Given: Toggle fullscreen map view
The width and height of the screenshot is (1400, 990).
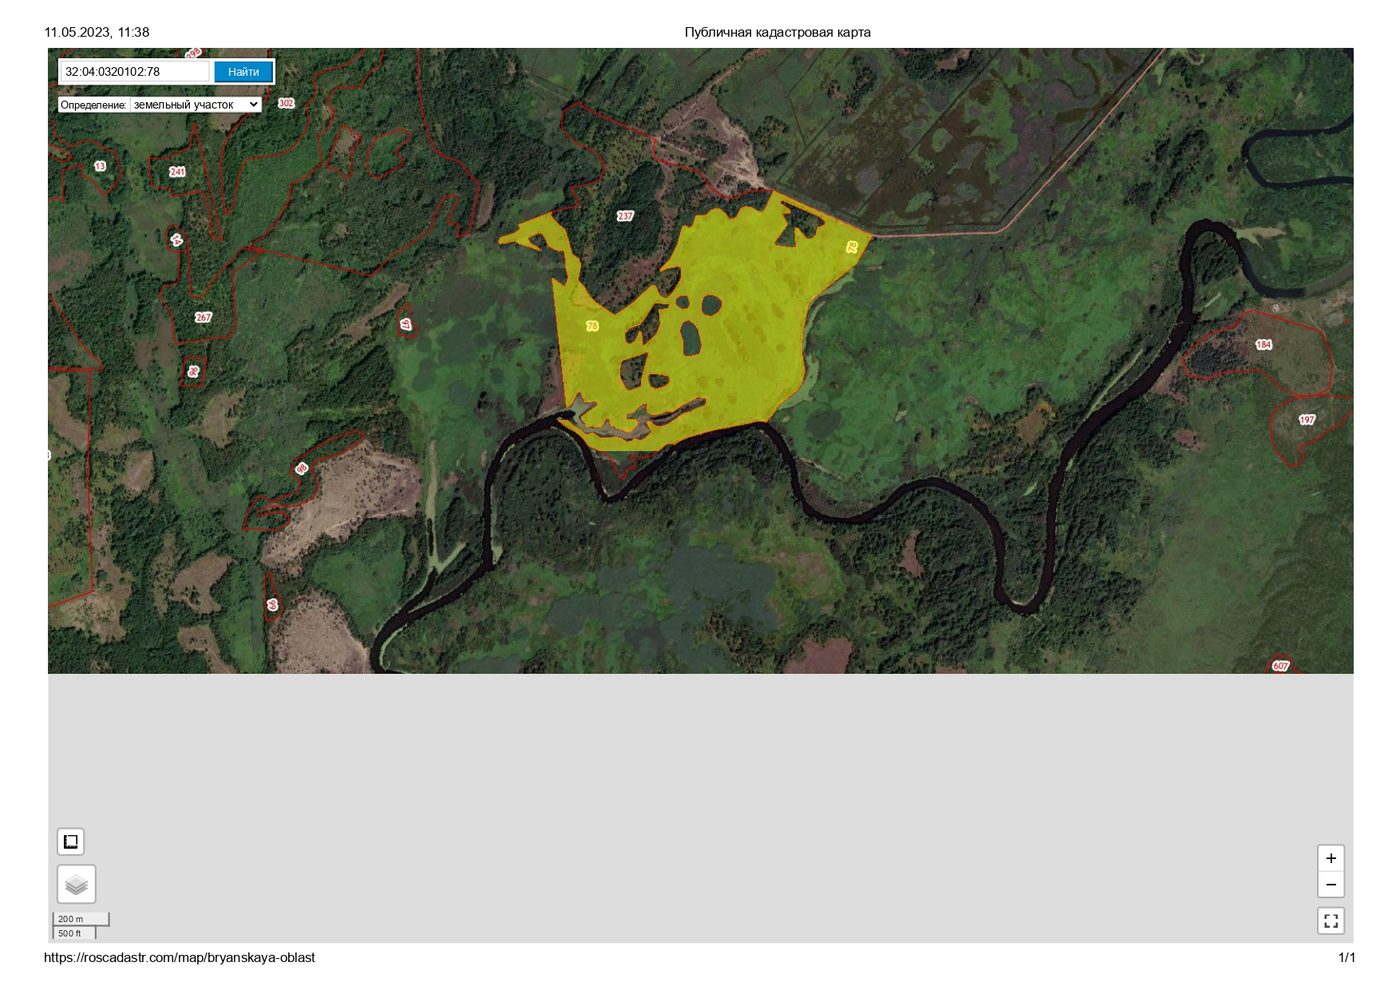Looking at the screenshot, I should 1331,921.
